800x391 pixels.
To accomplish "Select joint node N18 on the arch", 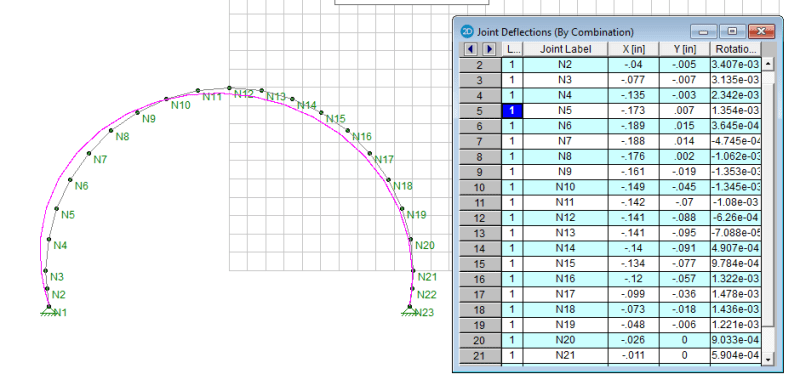I will click(388, 180).
